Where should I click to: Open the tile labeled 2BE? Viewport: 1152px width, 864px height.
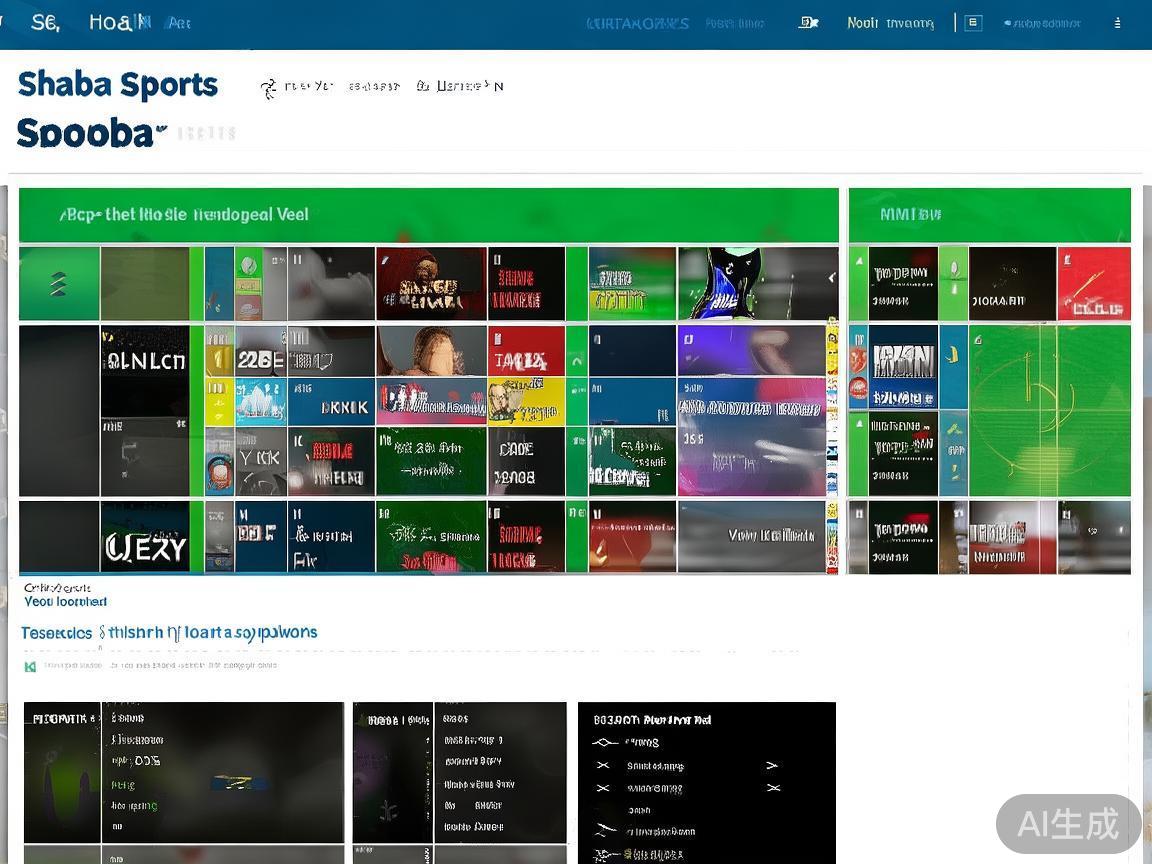pyautogui.click(x=260, y=361)
